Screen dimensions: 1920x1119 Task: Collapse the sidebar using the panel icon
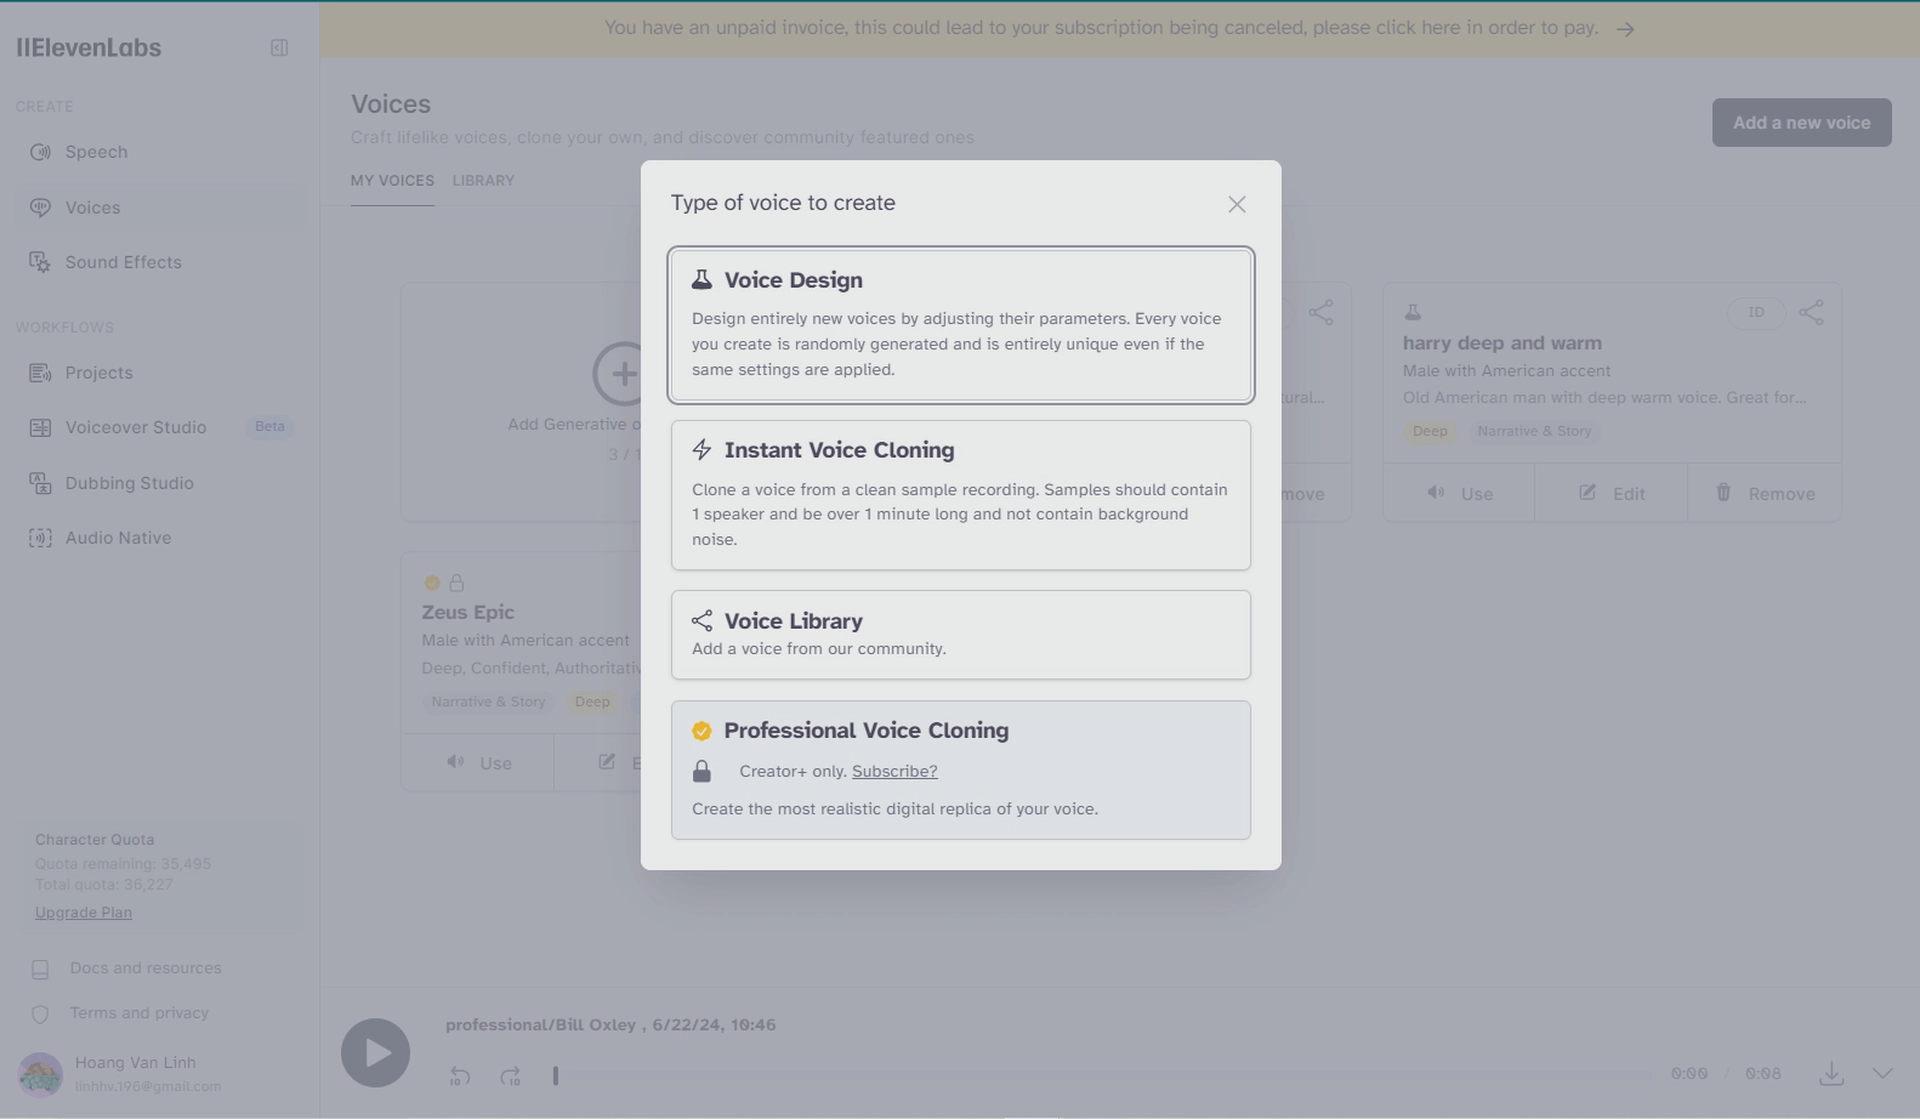tap(279, 48)
